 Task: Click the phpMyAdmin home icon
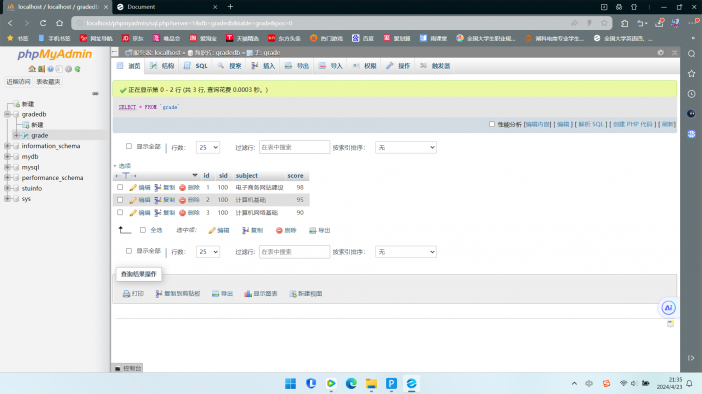click(32, 69)
